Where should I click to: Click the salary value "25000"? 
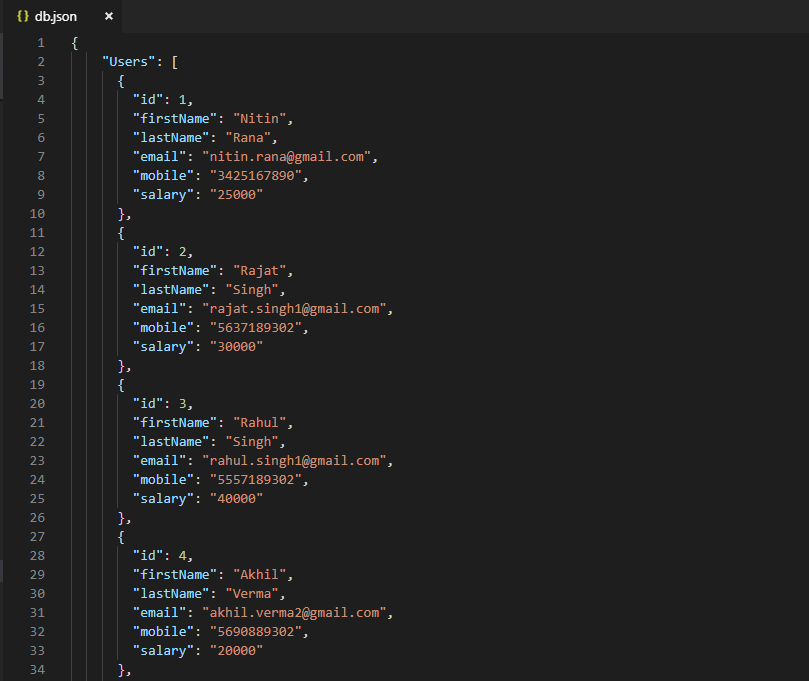tap(237, 194)
